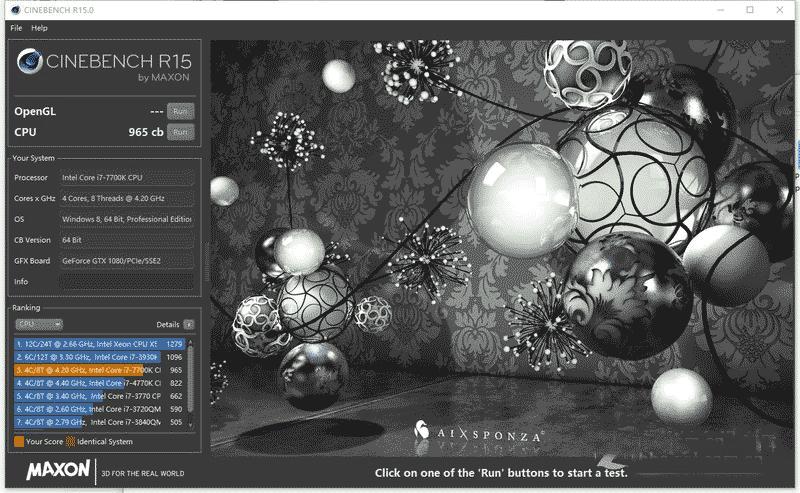Screen dimensions: 800x493
Task: Select ranking row 5 i7-3770 score 662
Action: (x=99, y=396)
